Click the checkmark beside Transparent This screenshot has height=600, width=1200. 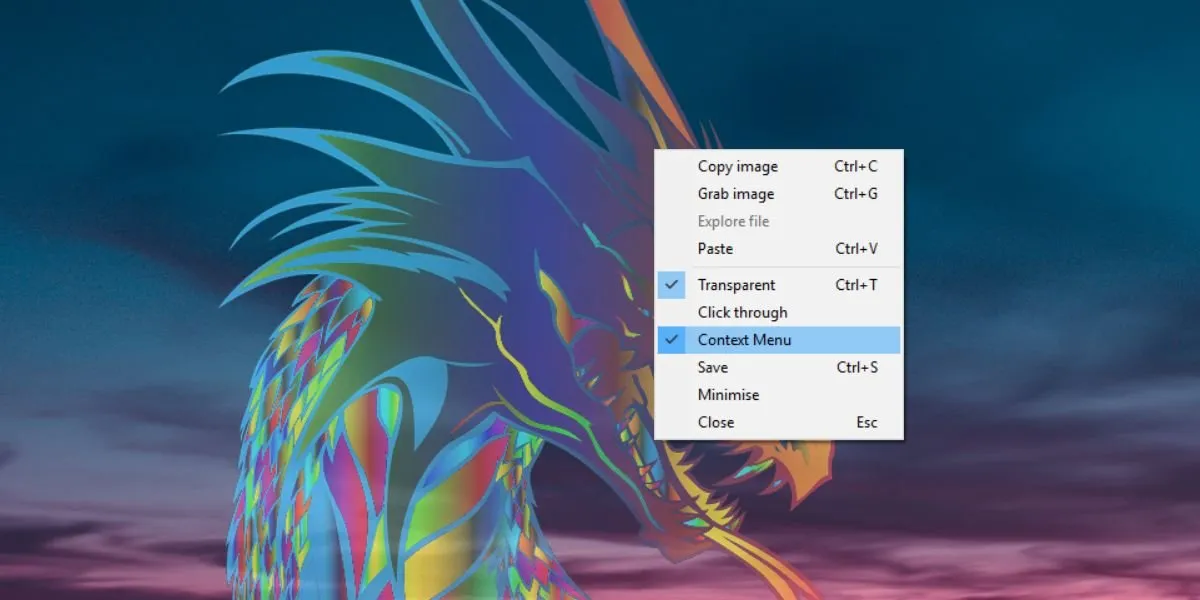pos(672,285)
